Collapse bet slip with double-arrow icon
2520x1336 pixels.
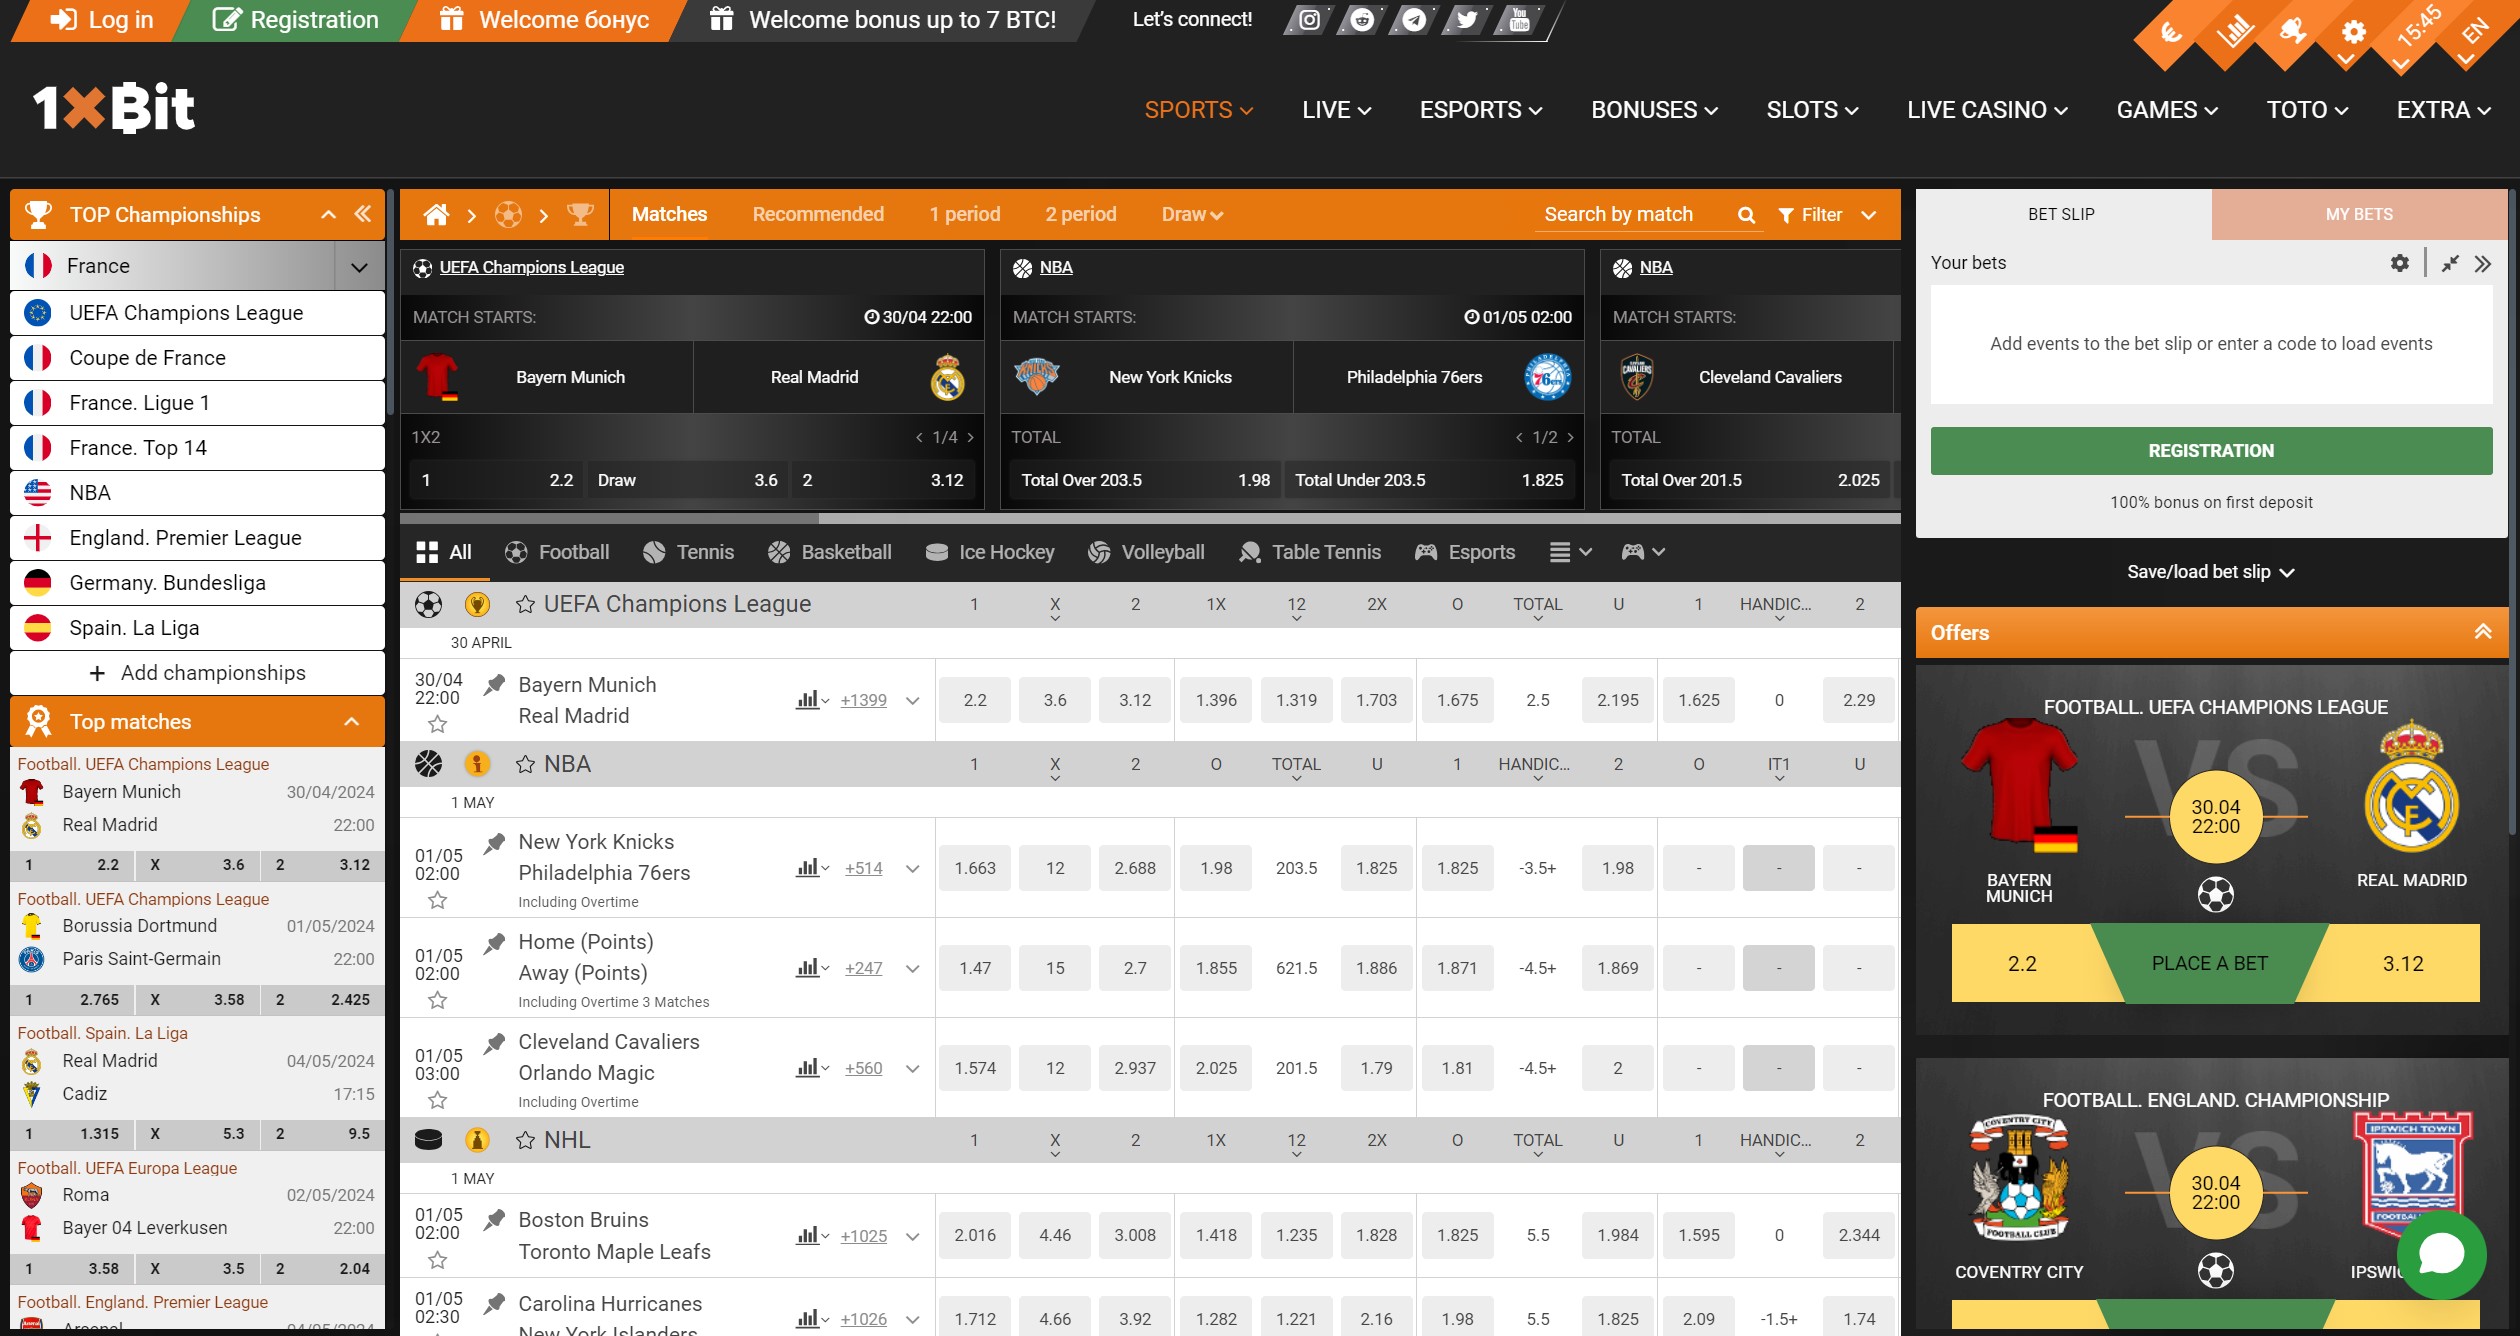pyautogui.click(x=2483, y=264)
